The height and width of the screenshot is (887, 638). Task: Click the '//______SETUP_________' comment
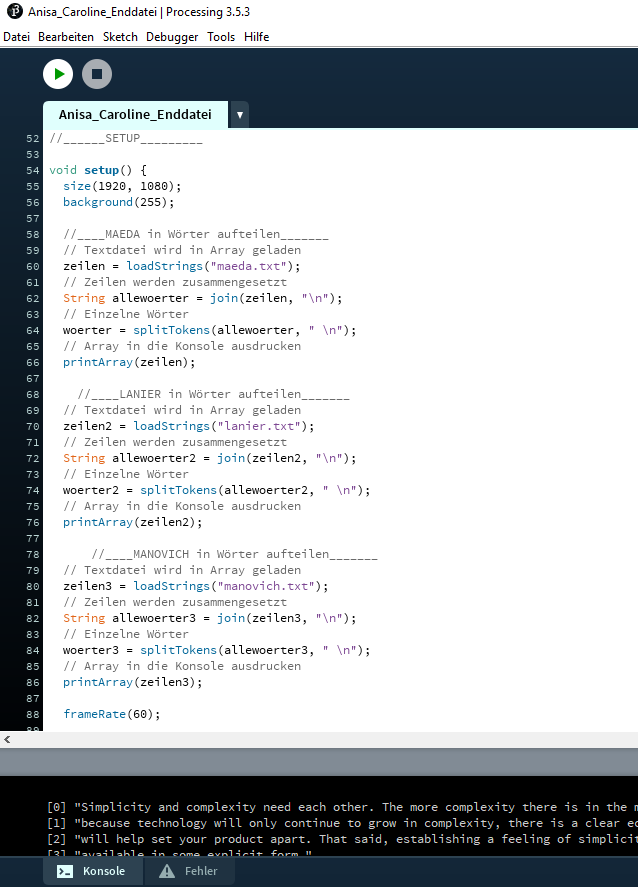[126, 138]
